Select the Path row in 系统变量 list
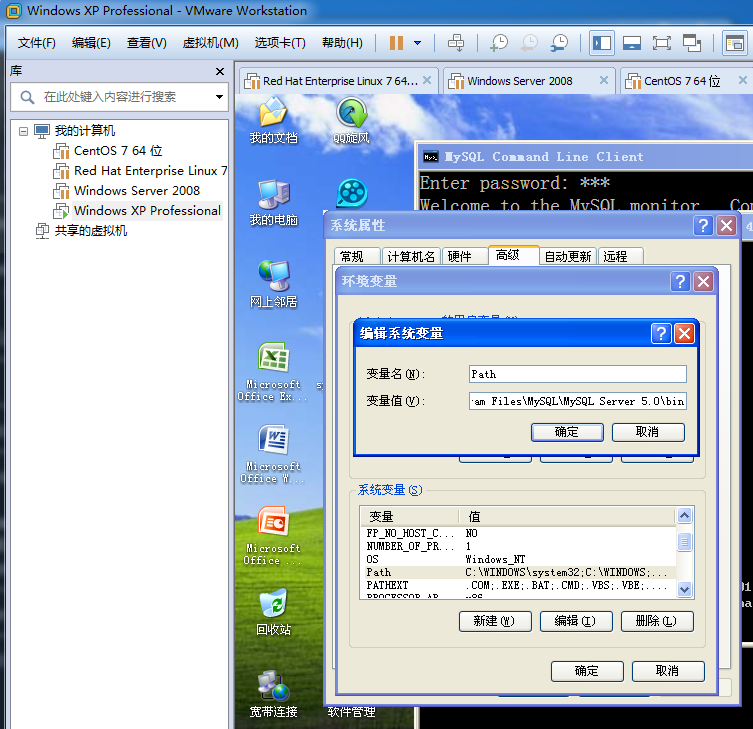Image resolution: width=753 pixels, height=729 pixels. 518,572
